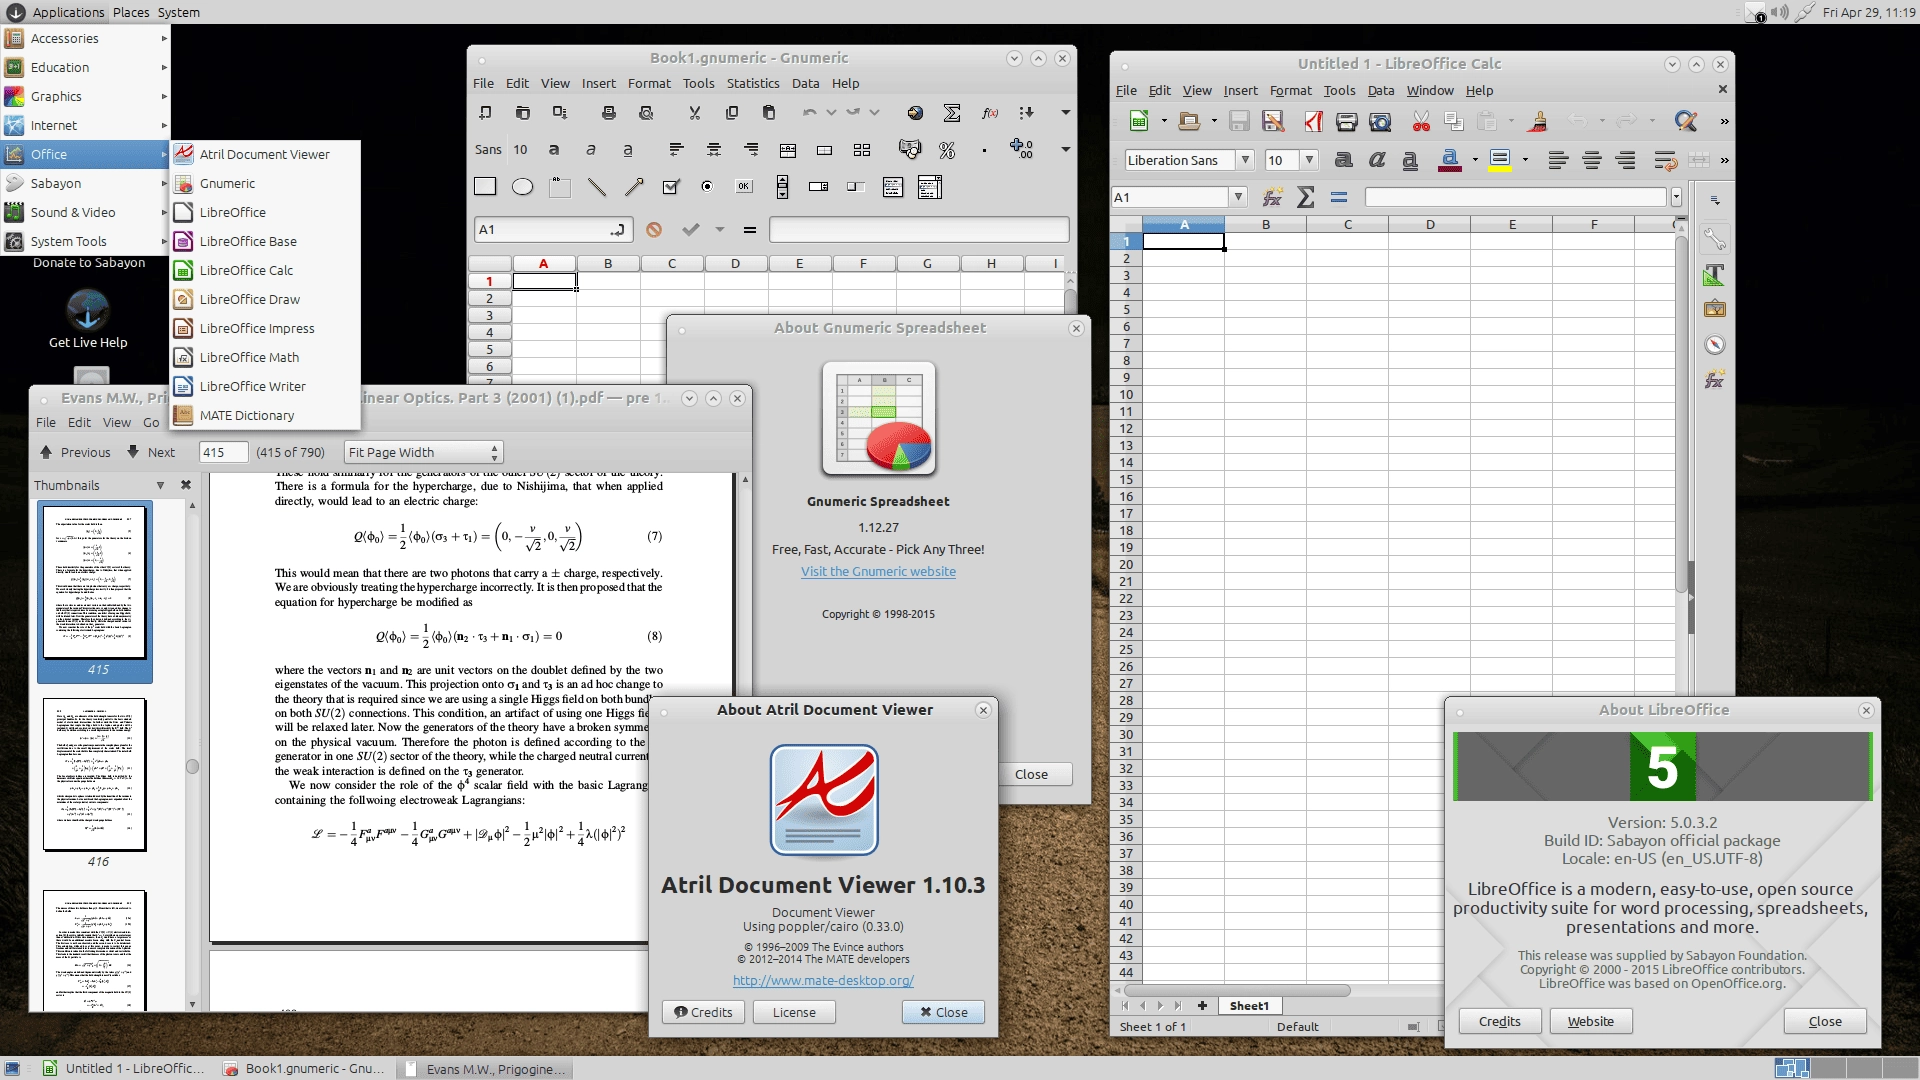Click Calc Function Wizard fx icon
Viewport: 1920px width, 1080px height.
coord(1272,197)
